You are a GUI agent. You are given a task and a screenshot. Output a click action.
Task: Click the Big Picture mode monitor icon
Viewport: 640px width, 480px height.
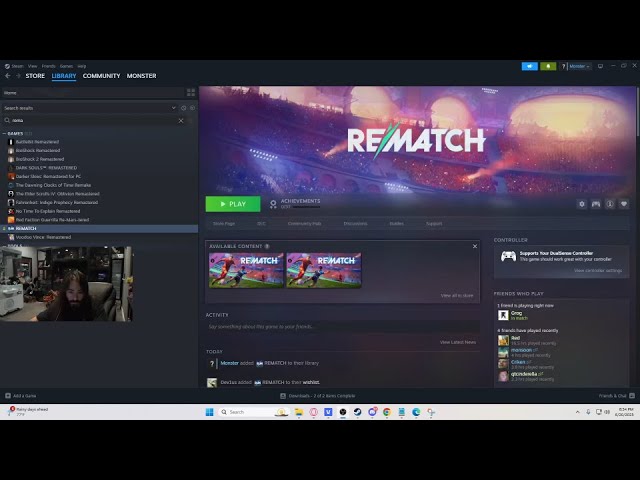click(x=600, y=66)
